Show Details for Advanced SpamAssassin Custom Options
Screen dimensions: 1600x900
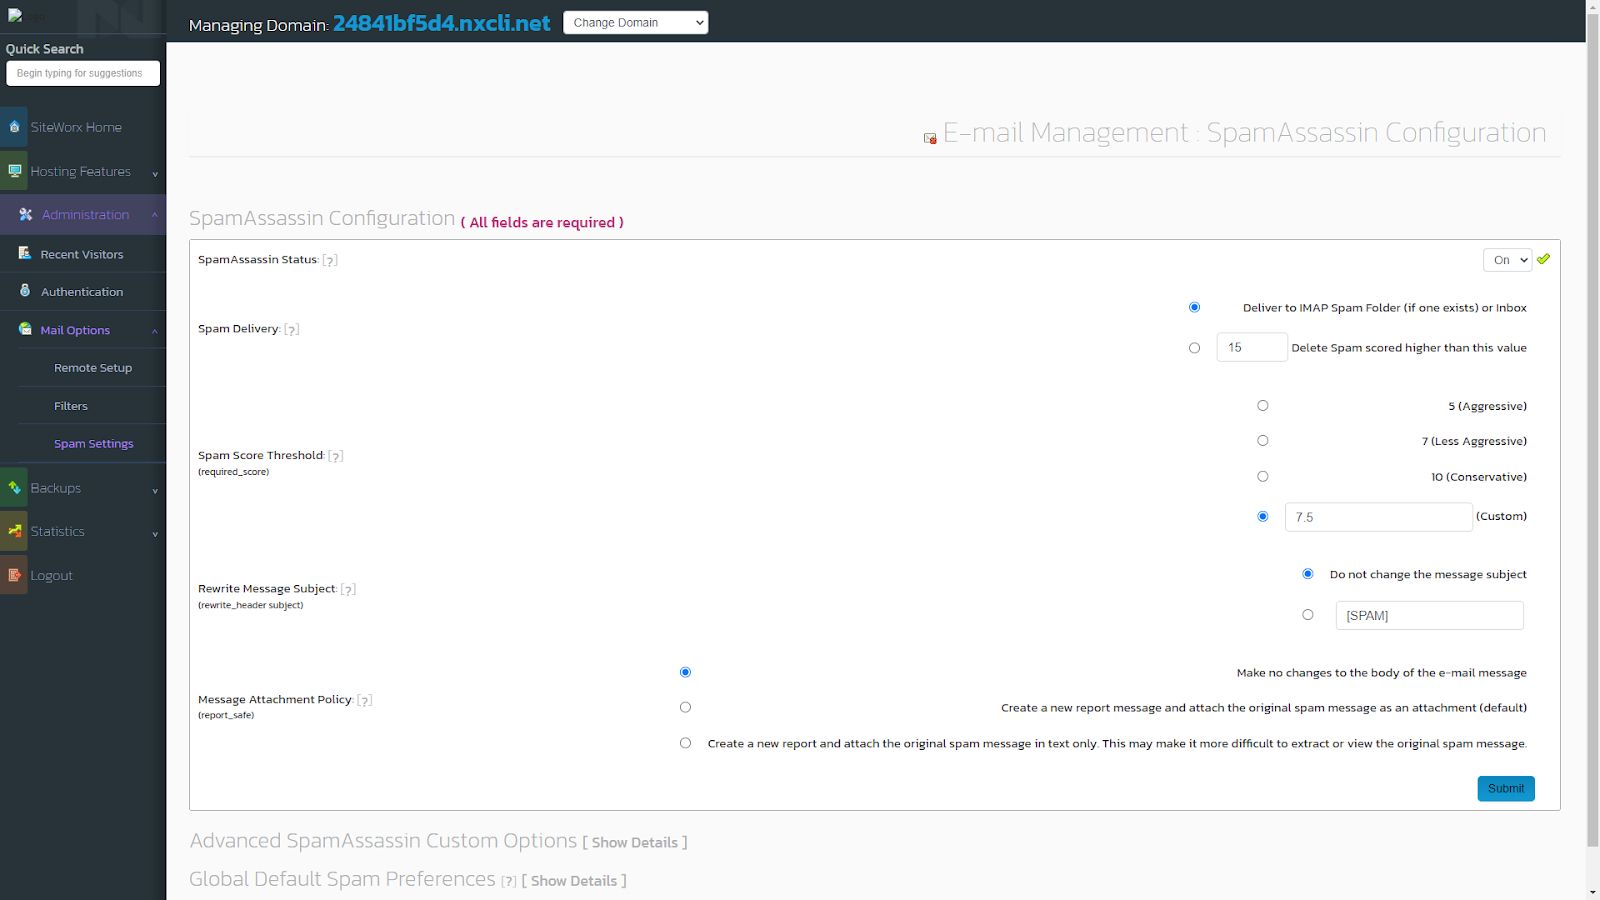634,842
